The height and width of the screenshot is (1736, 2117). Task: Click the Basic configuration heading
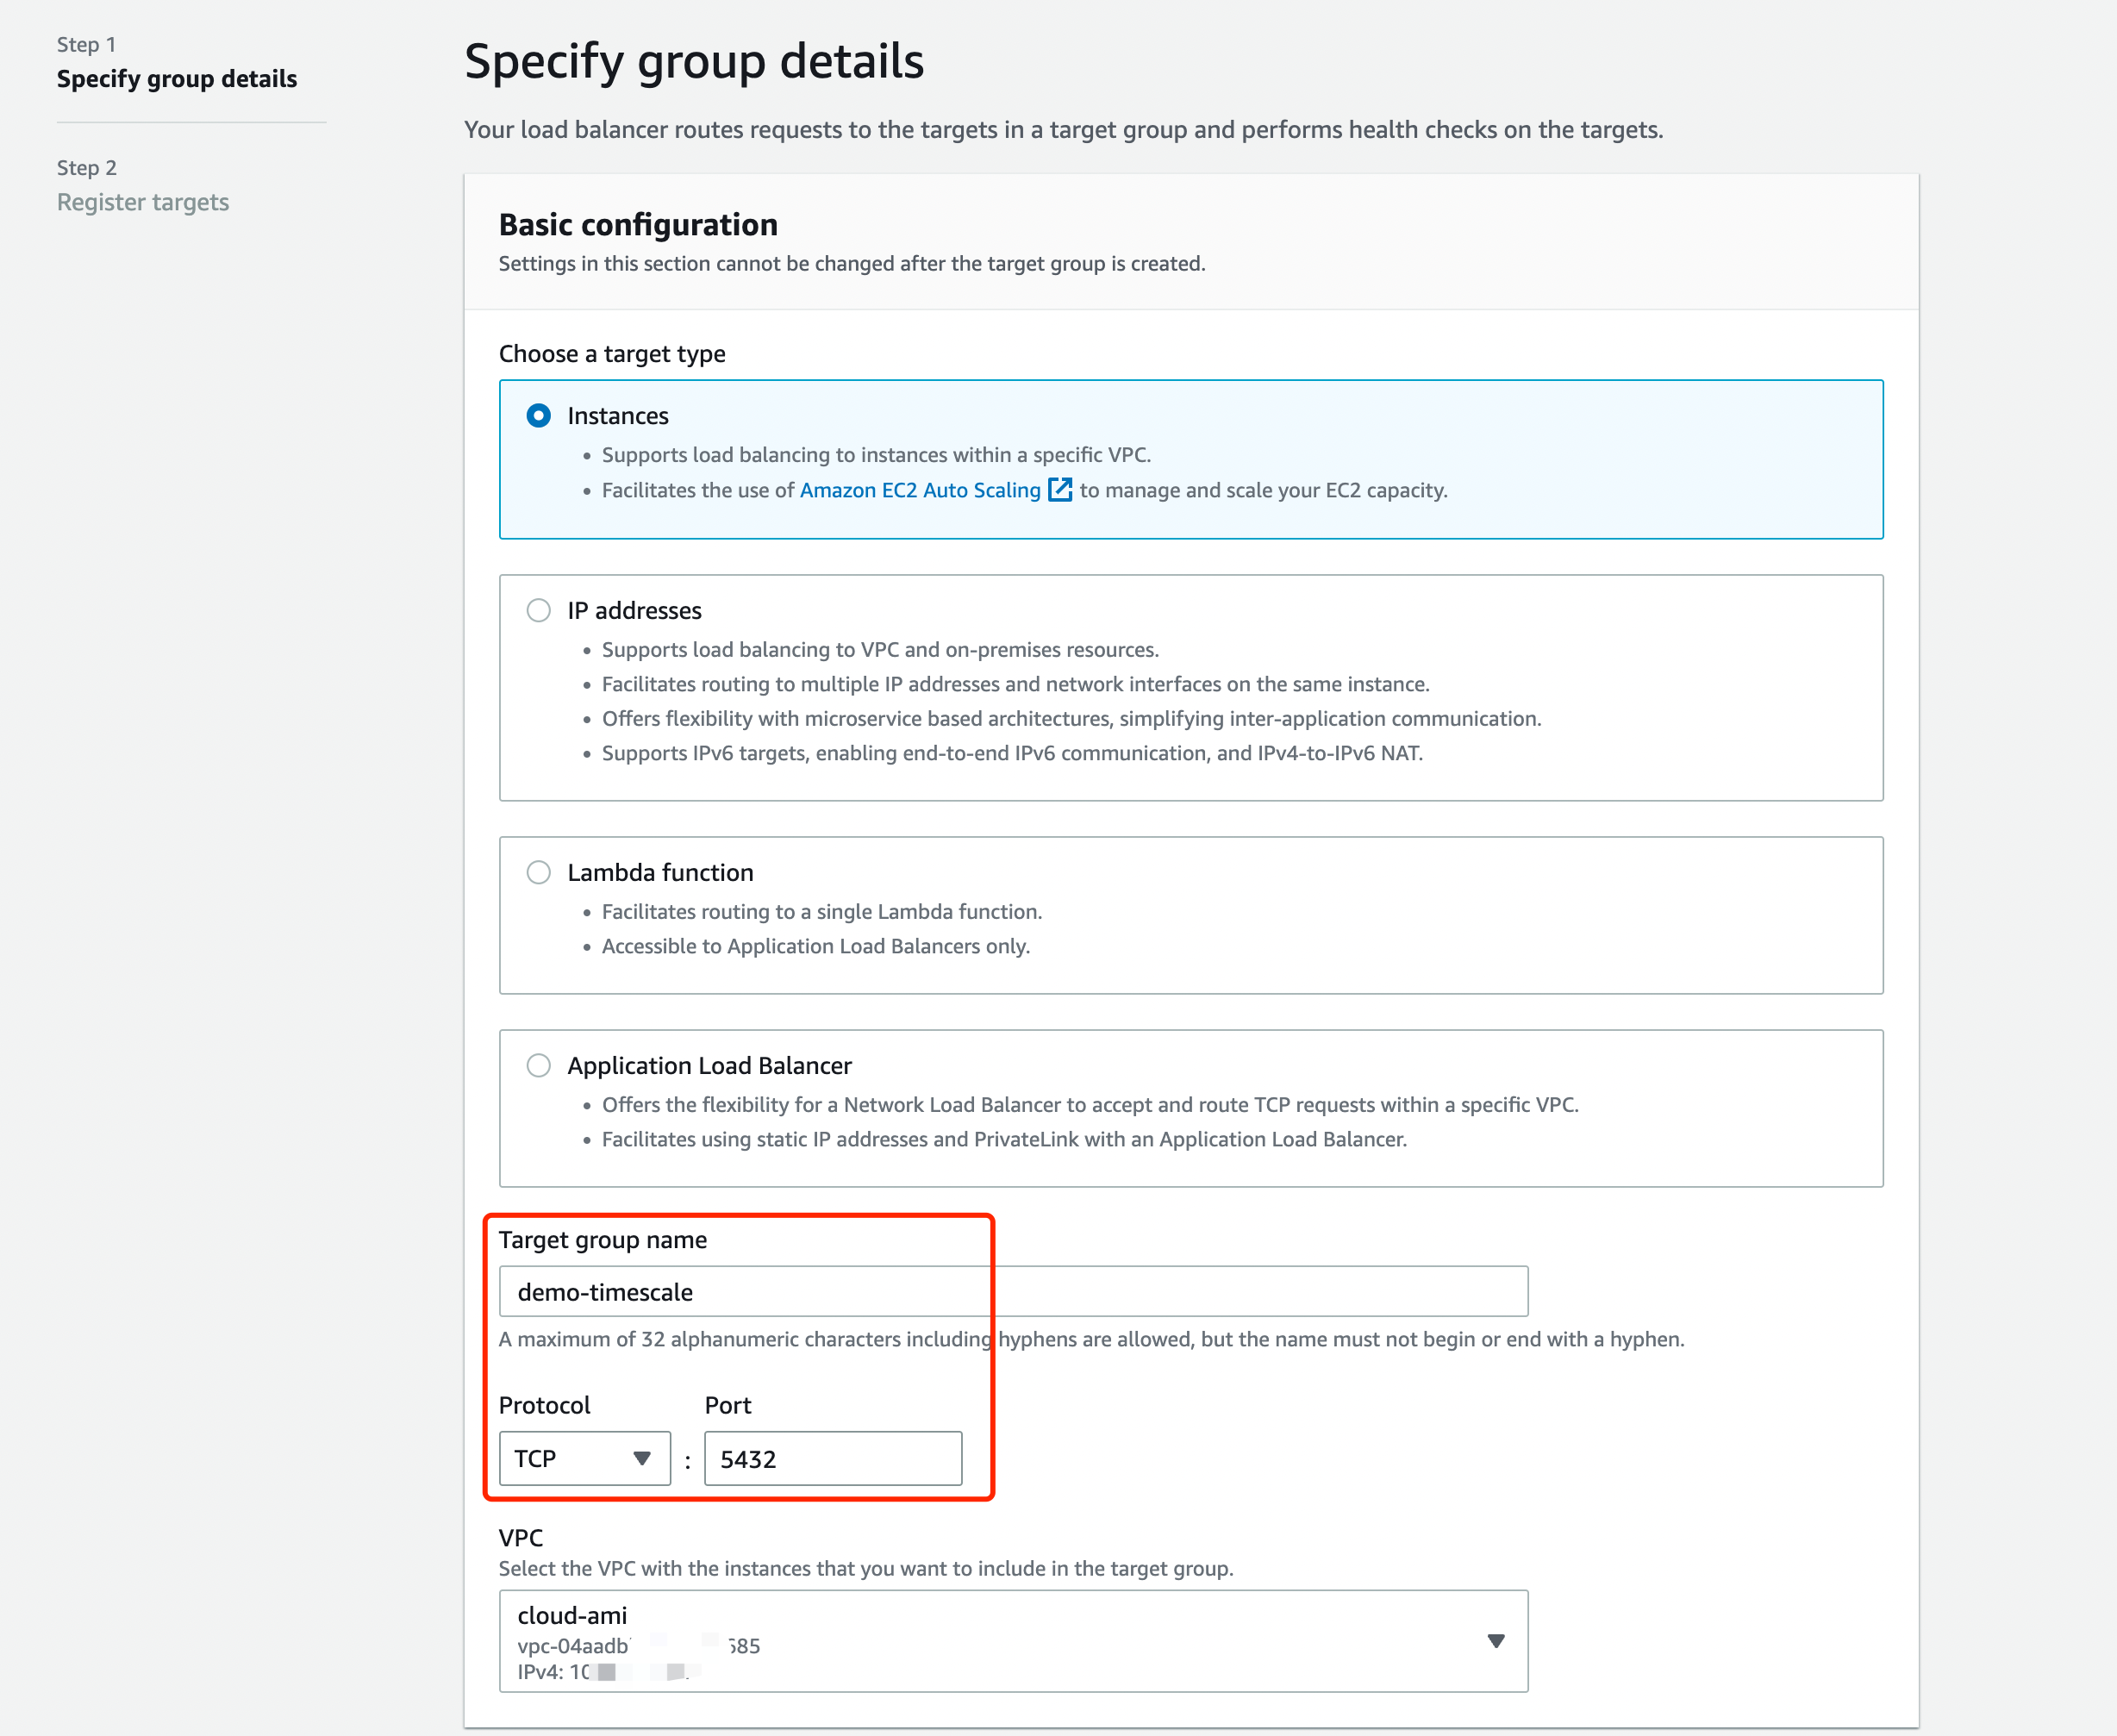point(638,225)
